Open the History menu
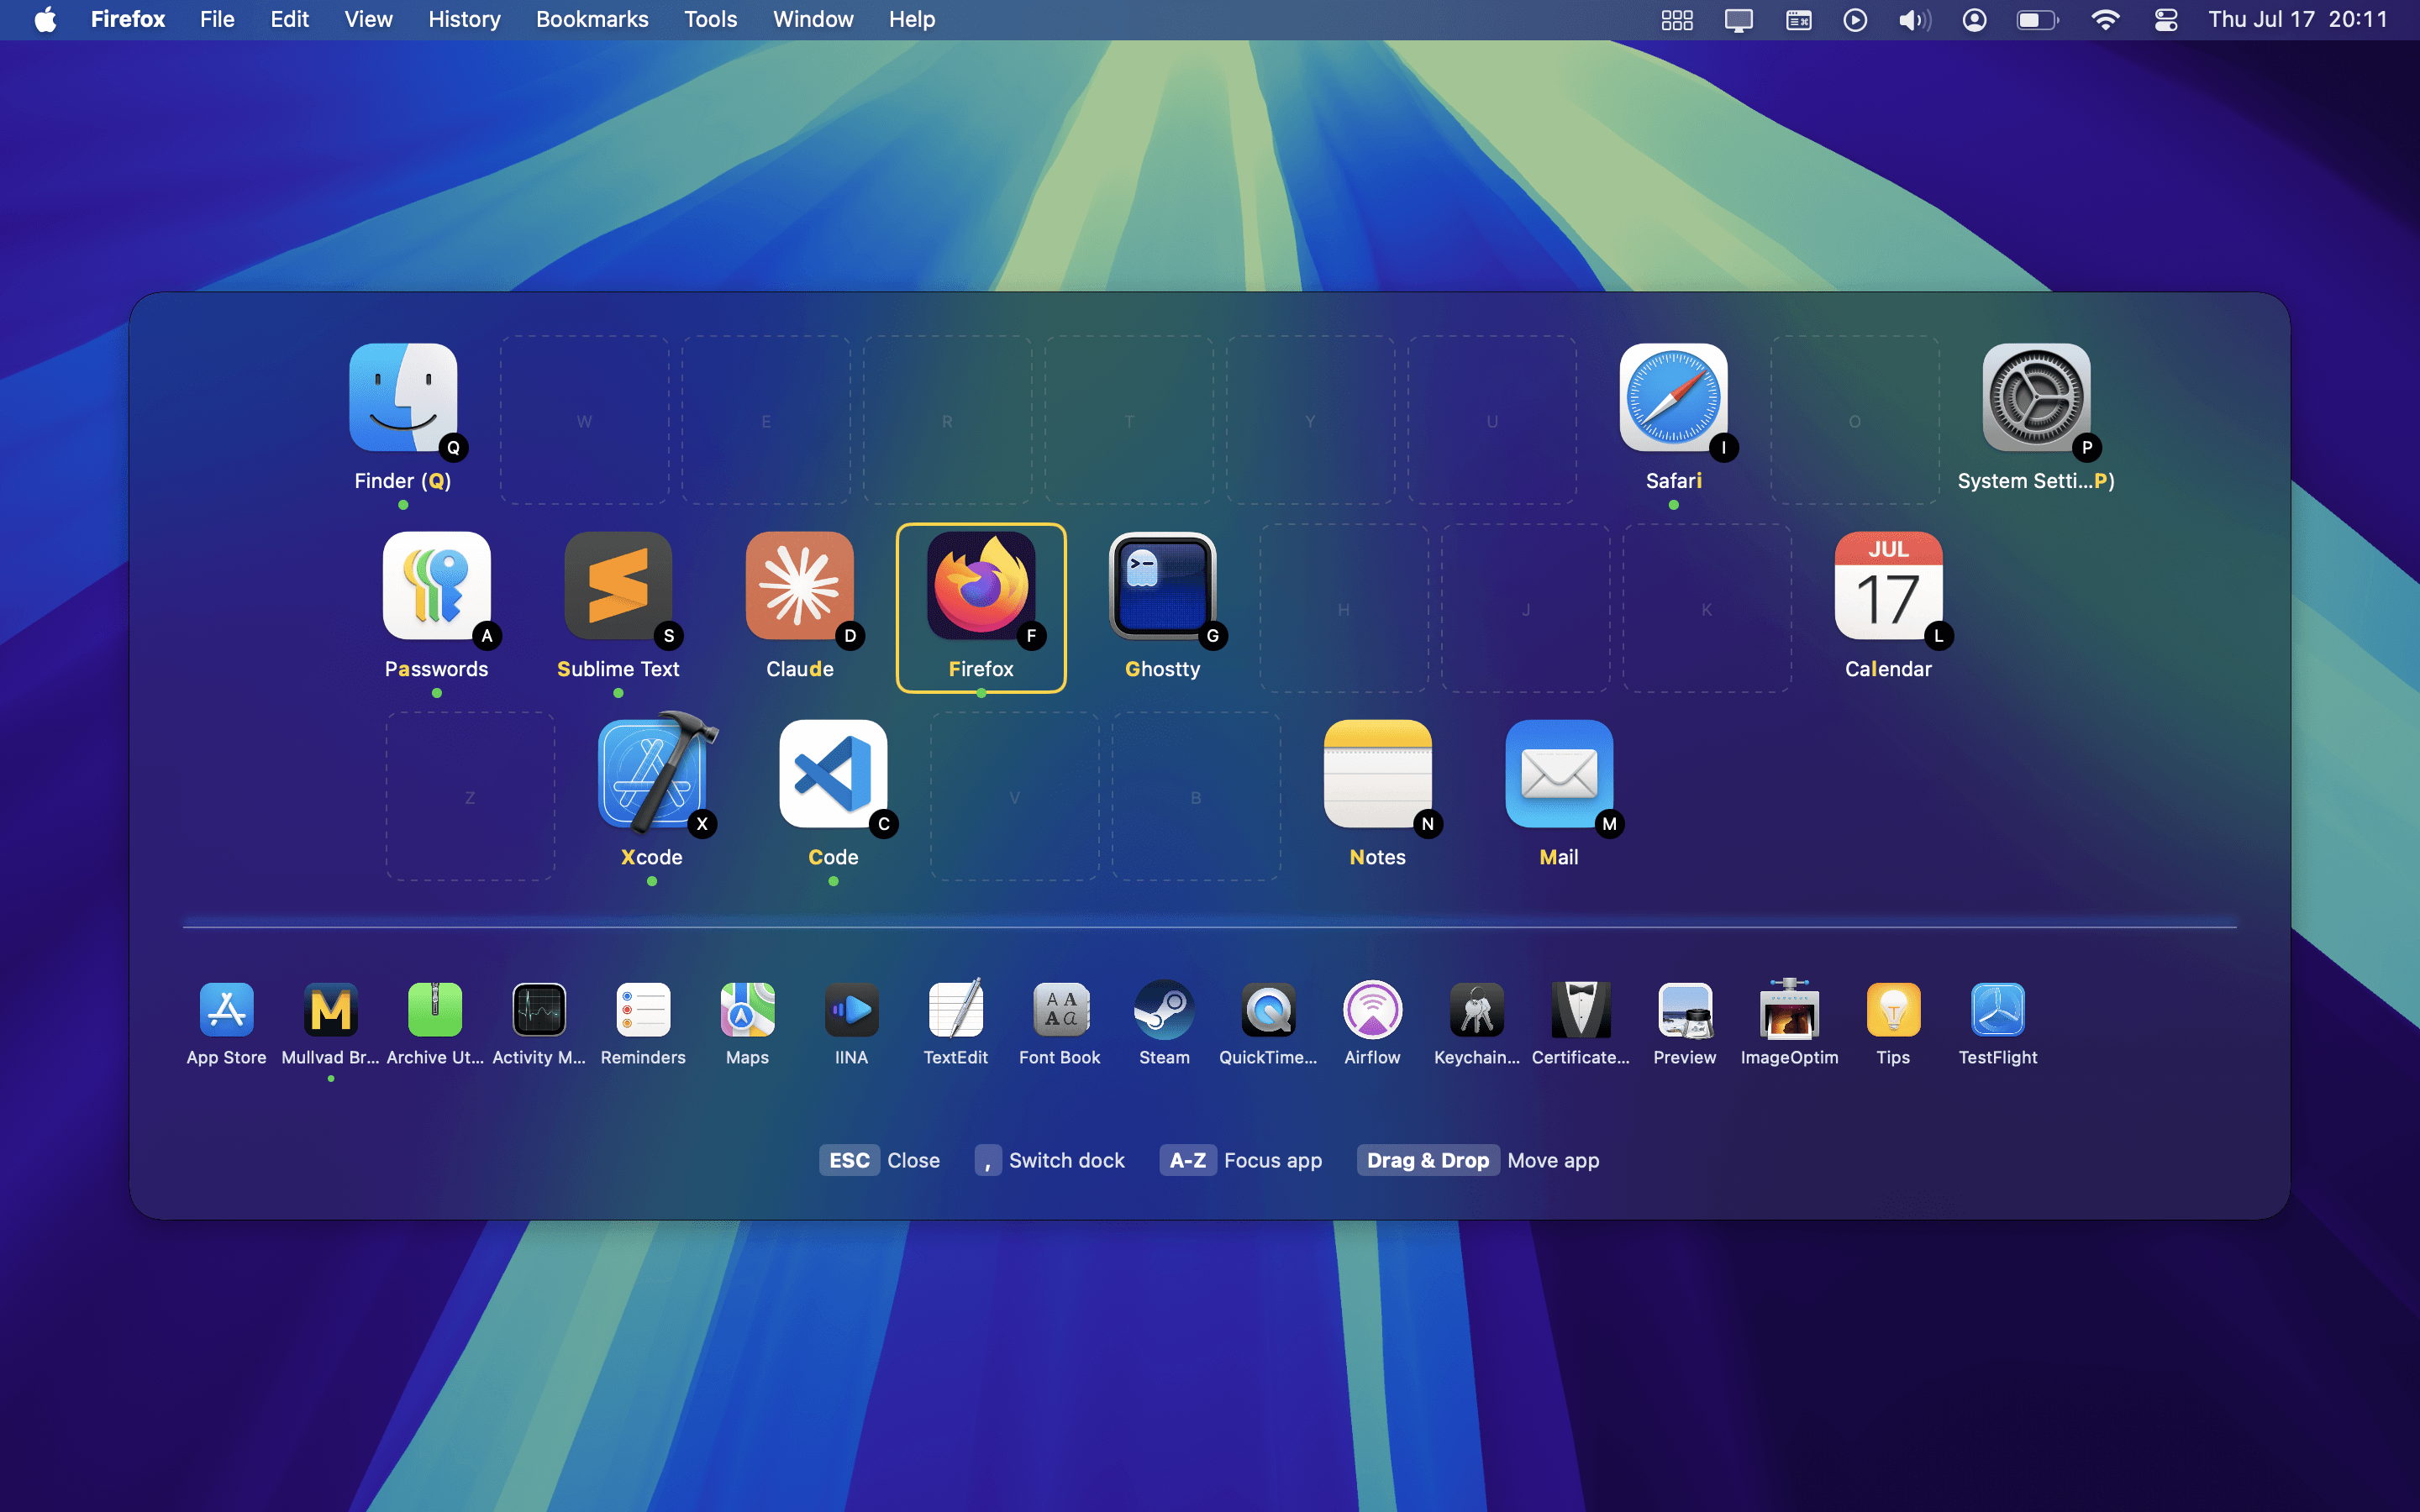This screenshot has height=1512, width=2420. [464, 20]
